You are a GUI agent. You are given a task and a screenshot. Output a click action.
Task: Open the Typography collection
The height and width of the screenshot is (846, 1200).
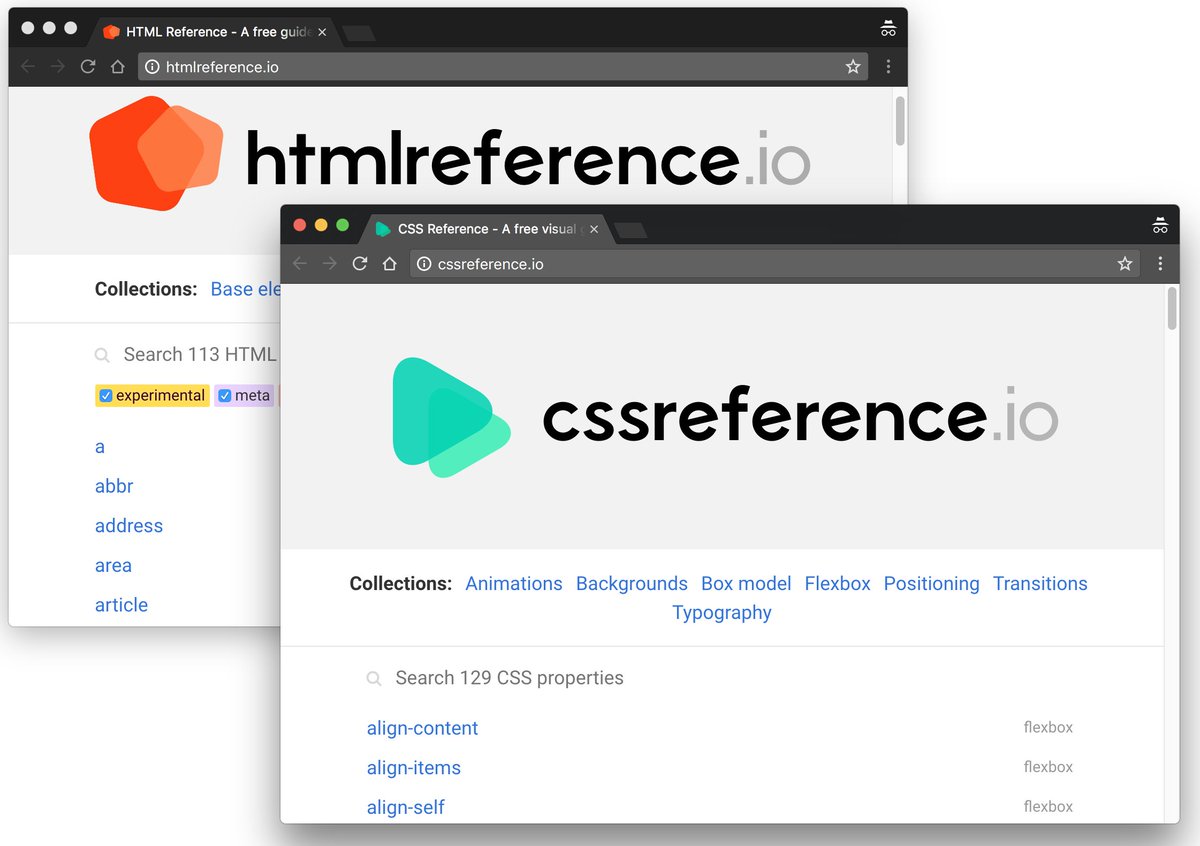point(722,613)
